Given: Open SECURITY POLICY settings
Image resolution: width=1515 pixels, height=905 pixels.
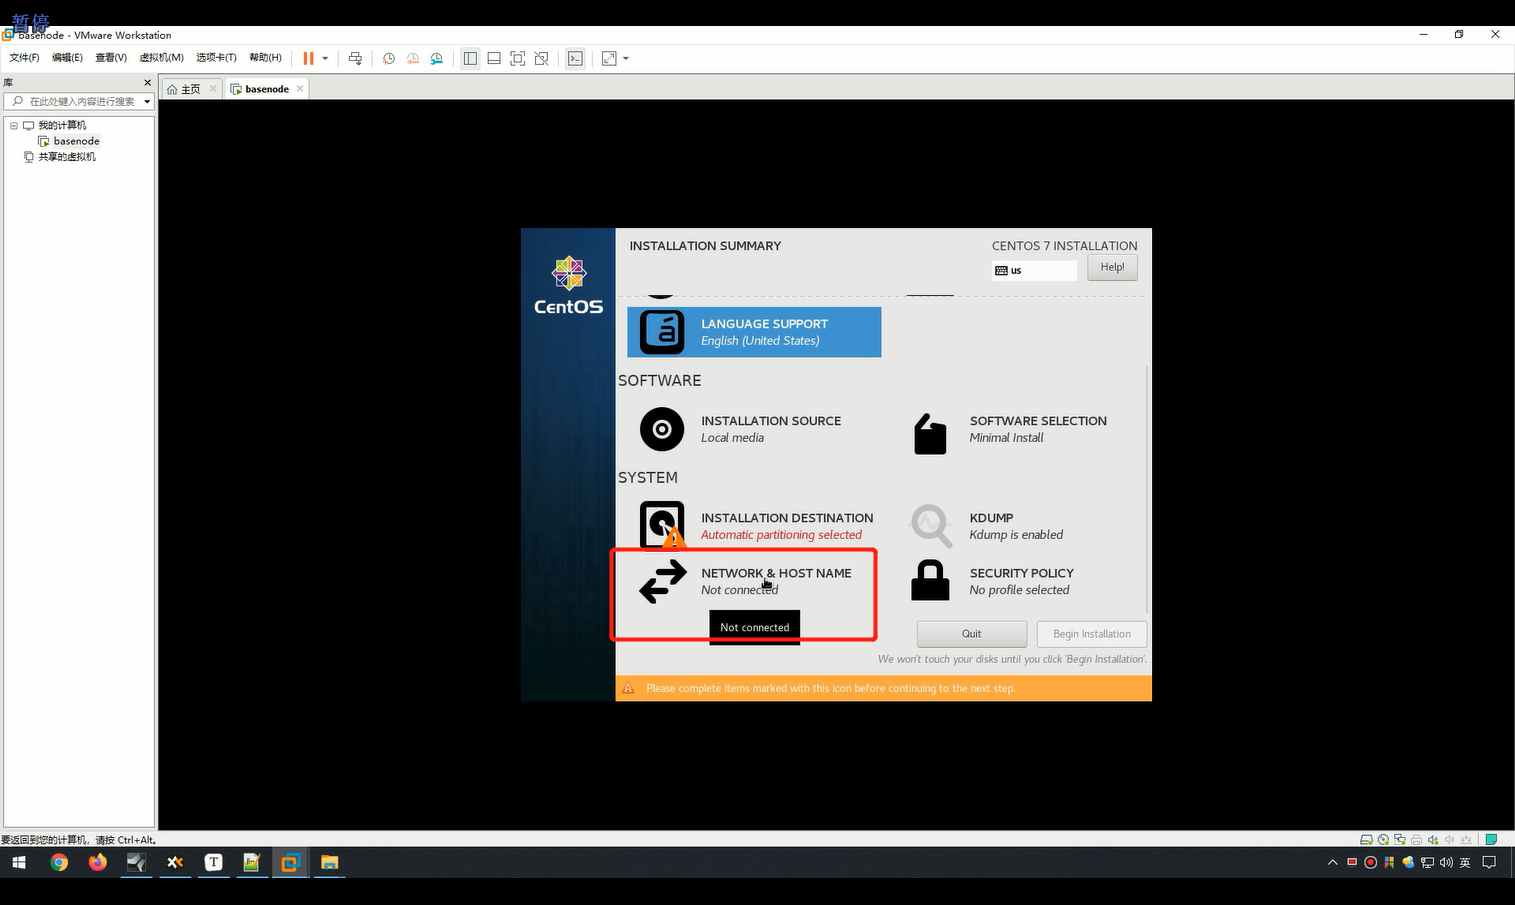Looking at the screenshot, I should tap(994, 581).
